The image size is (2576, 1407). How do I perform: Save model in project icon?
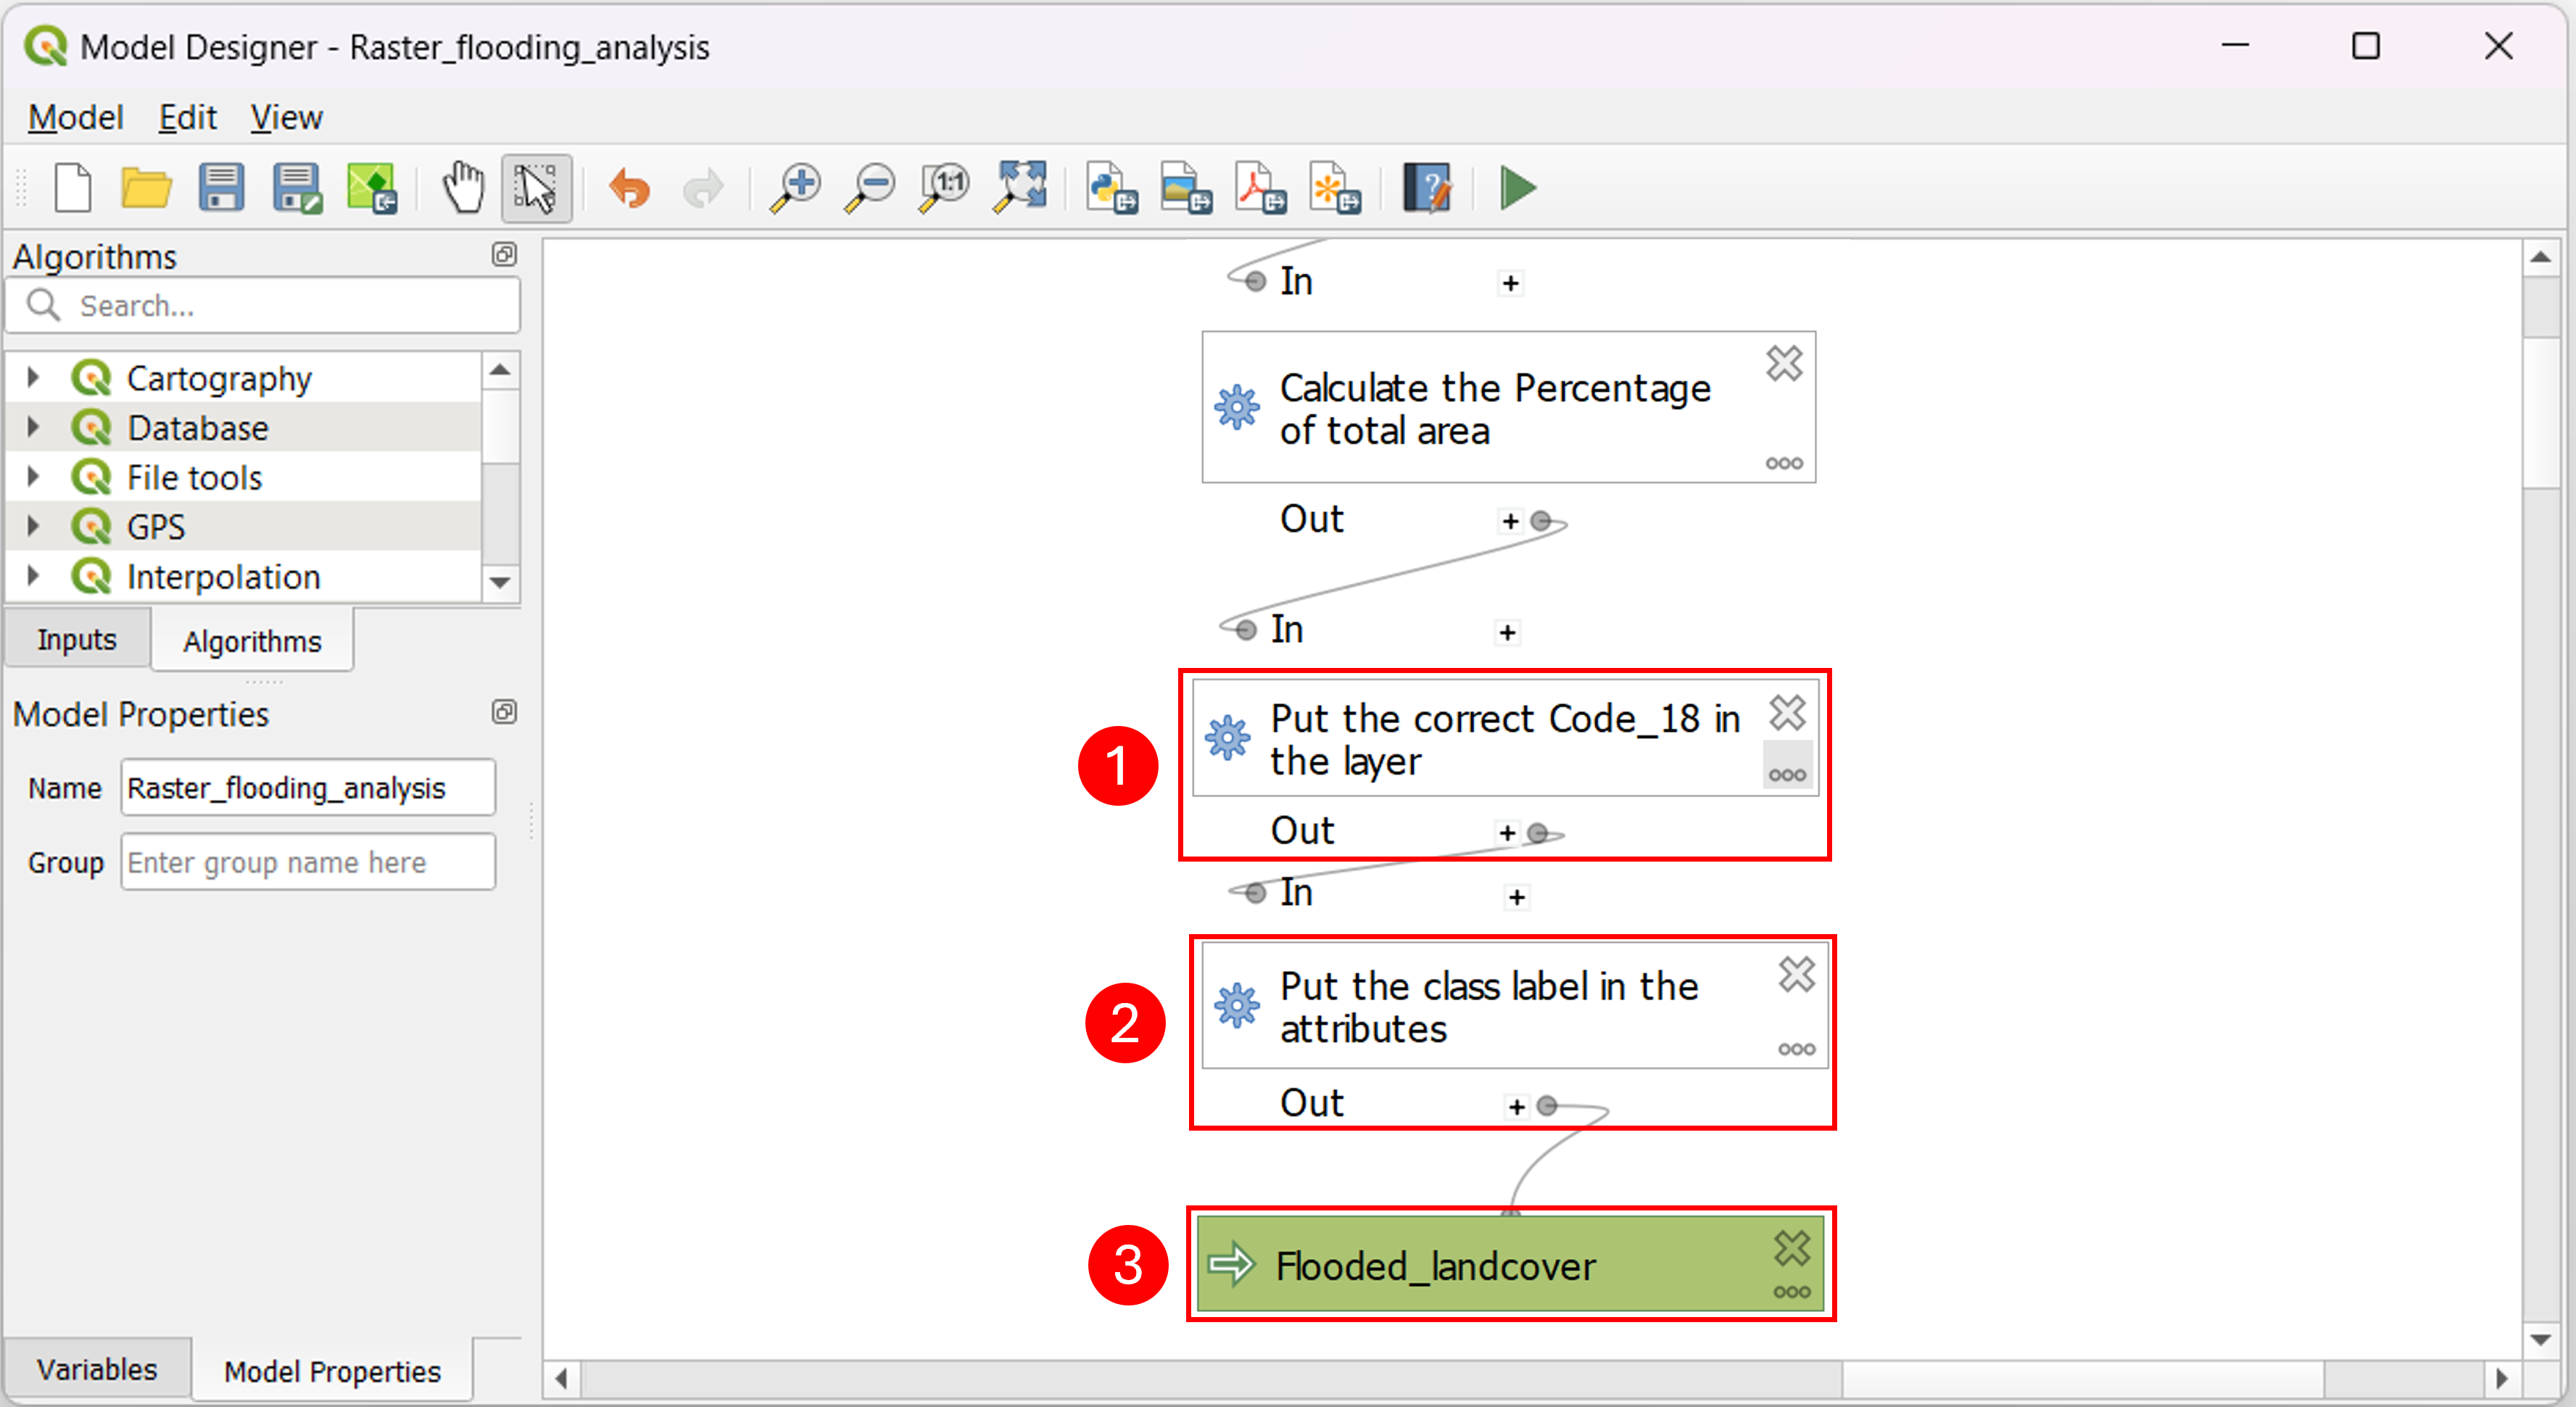click(x=371, y=187)
